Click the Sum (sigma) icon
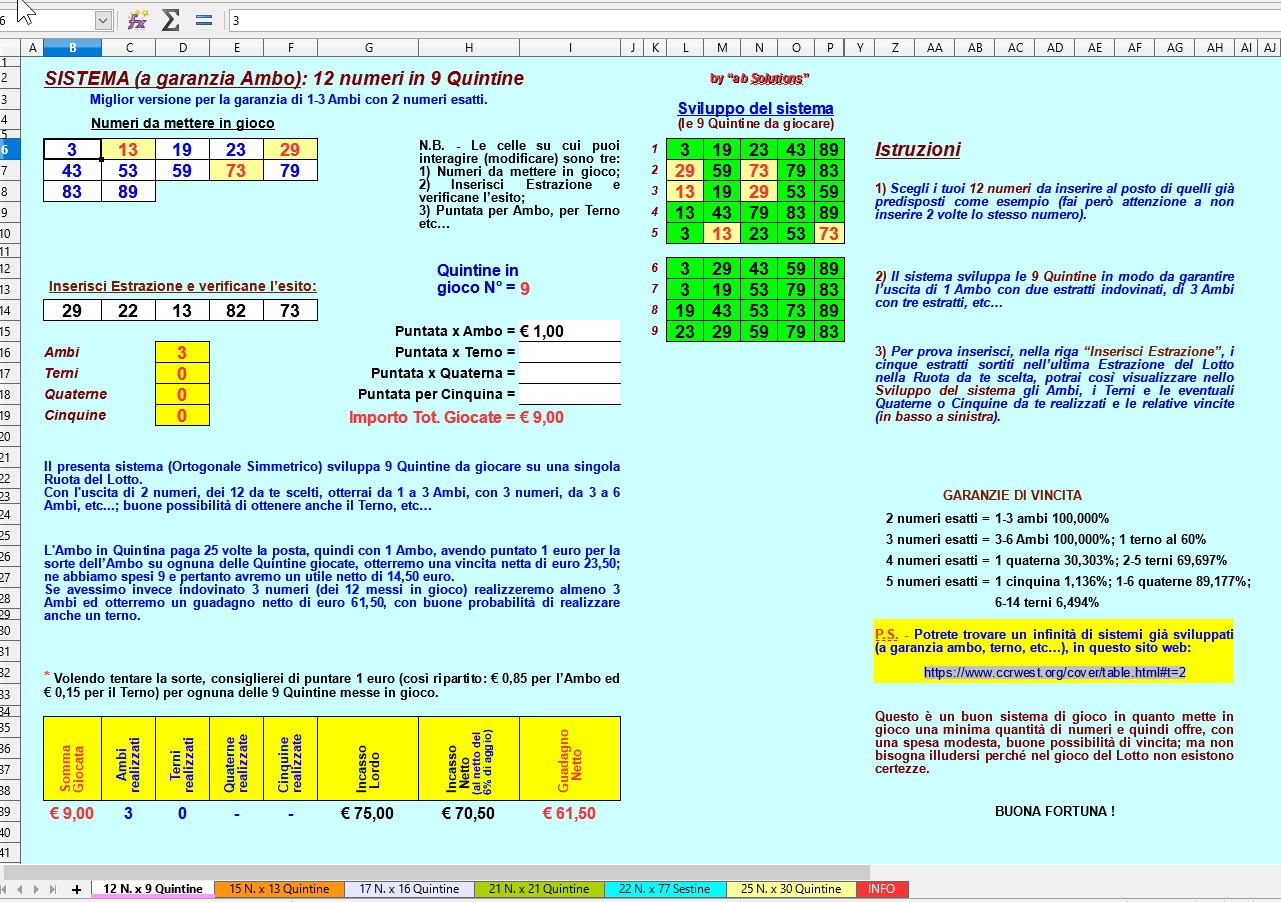This screenshot has height=902, width=1281. click(x=171, y=20)
